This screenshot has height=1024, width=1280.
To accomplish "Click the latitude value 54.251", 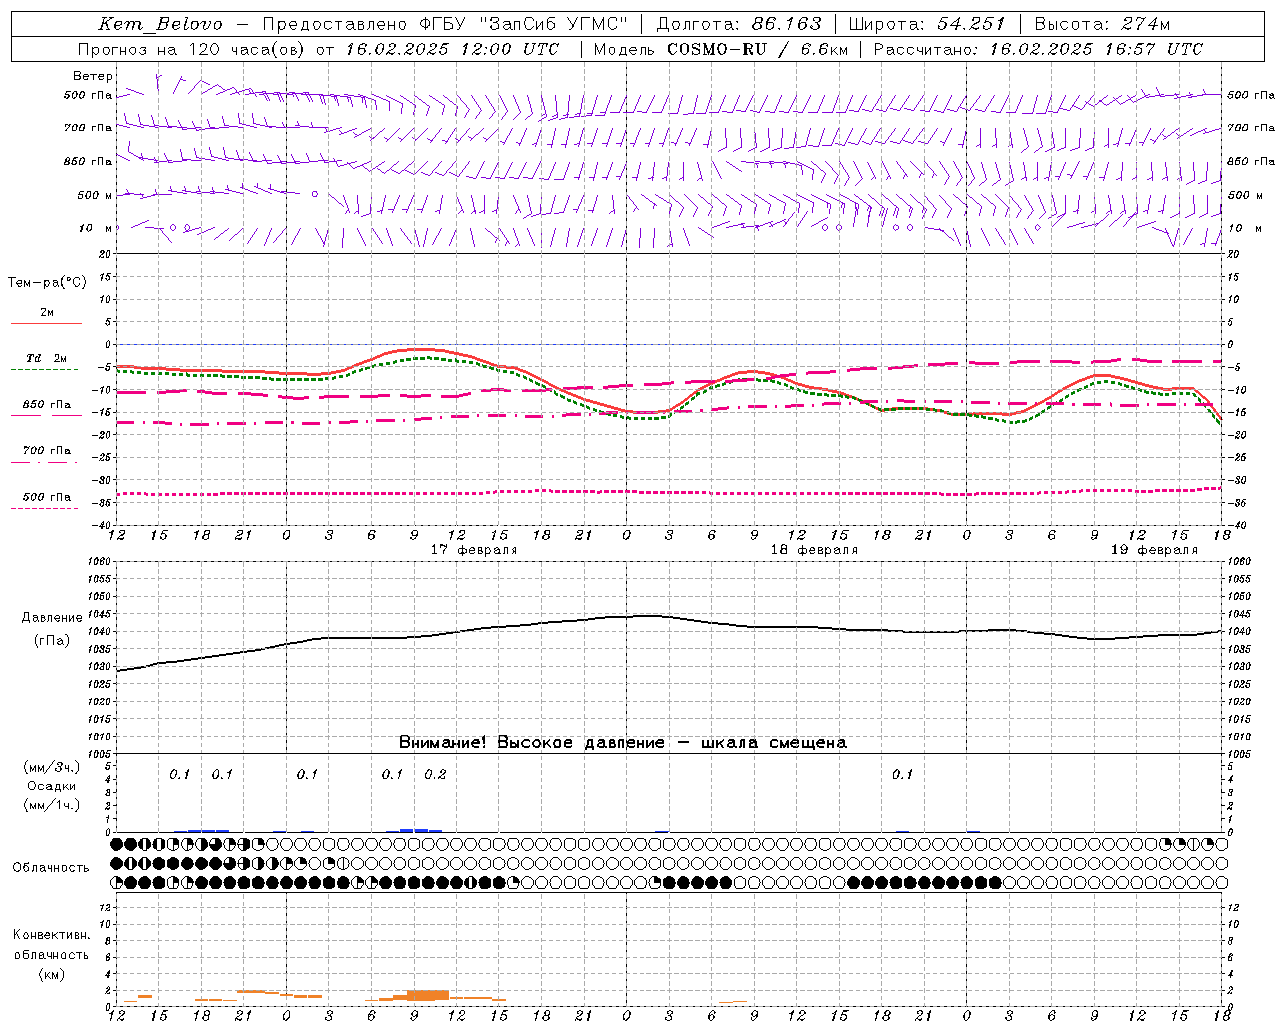I will (971, 24).
